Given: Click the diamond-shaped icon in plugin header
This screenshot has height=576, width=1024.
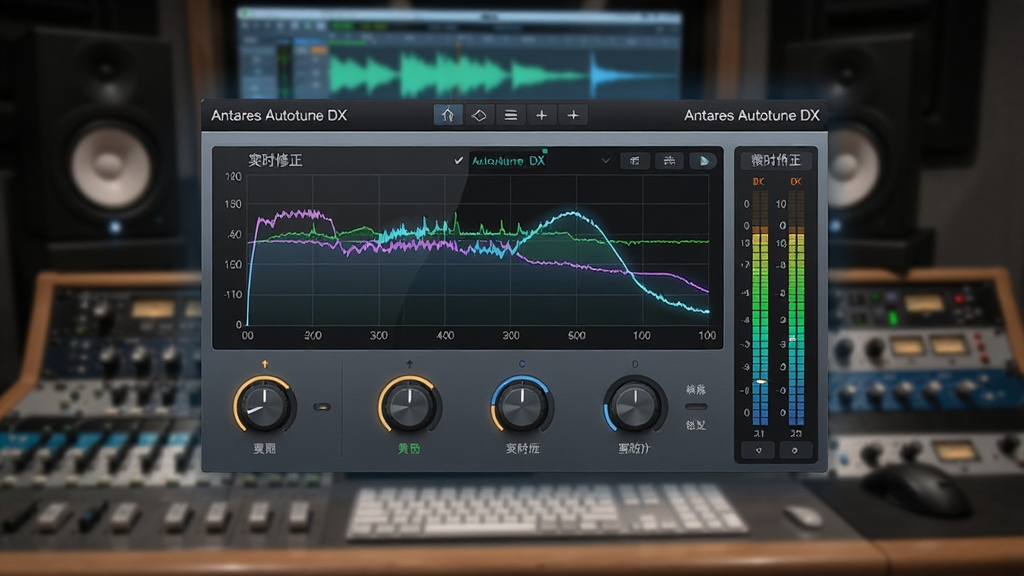Looking at the screenshot, I should point(479,115).
